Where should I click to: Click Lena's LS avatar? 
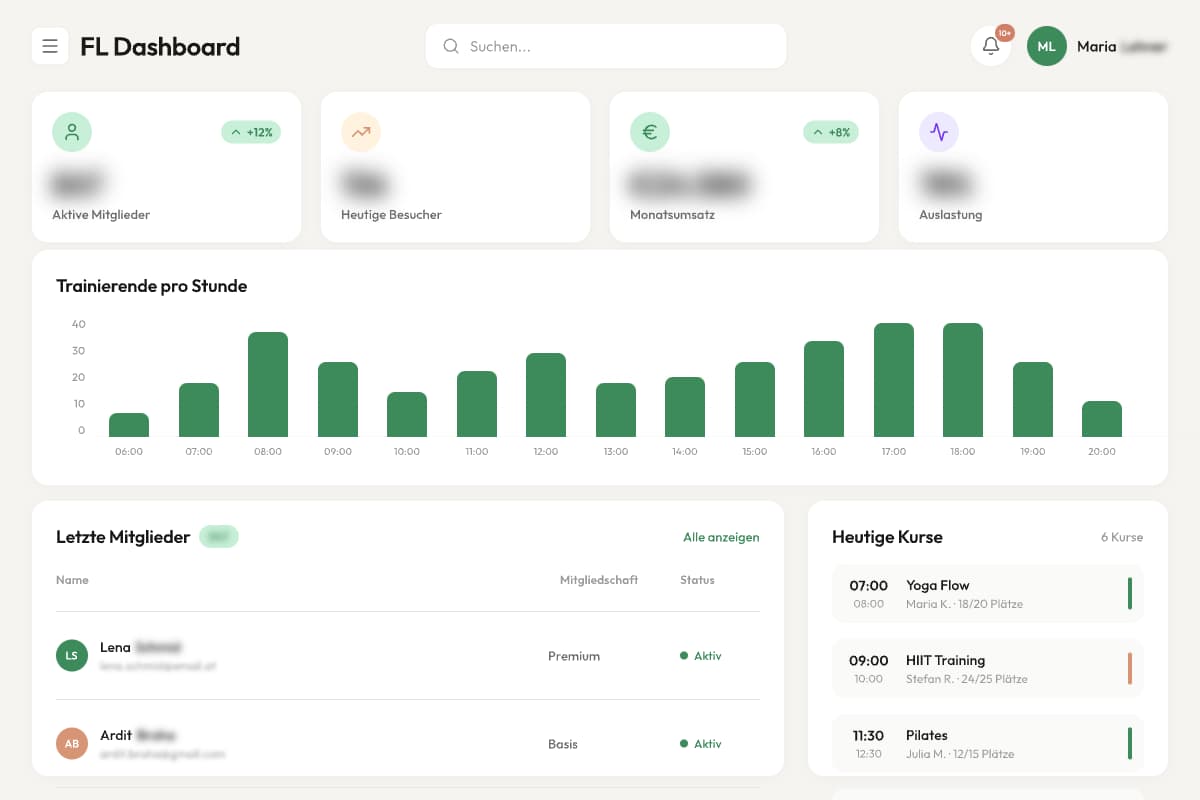71,655
